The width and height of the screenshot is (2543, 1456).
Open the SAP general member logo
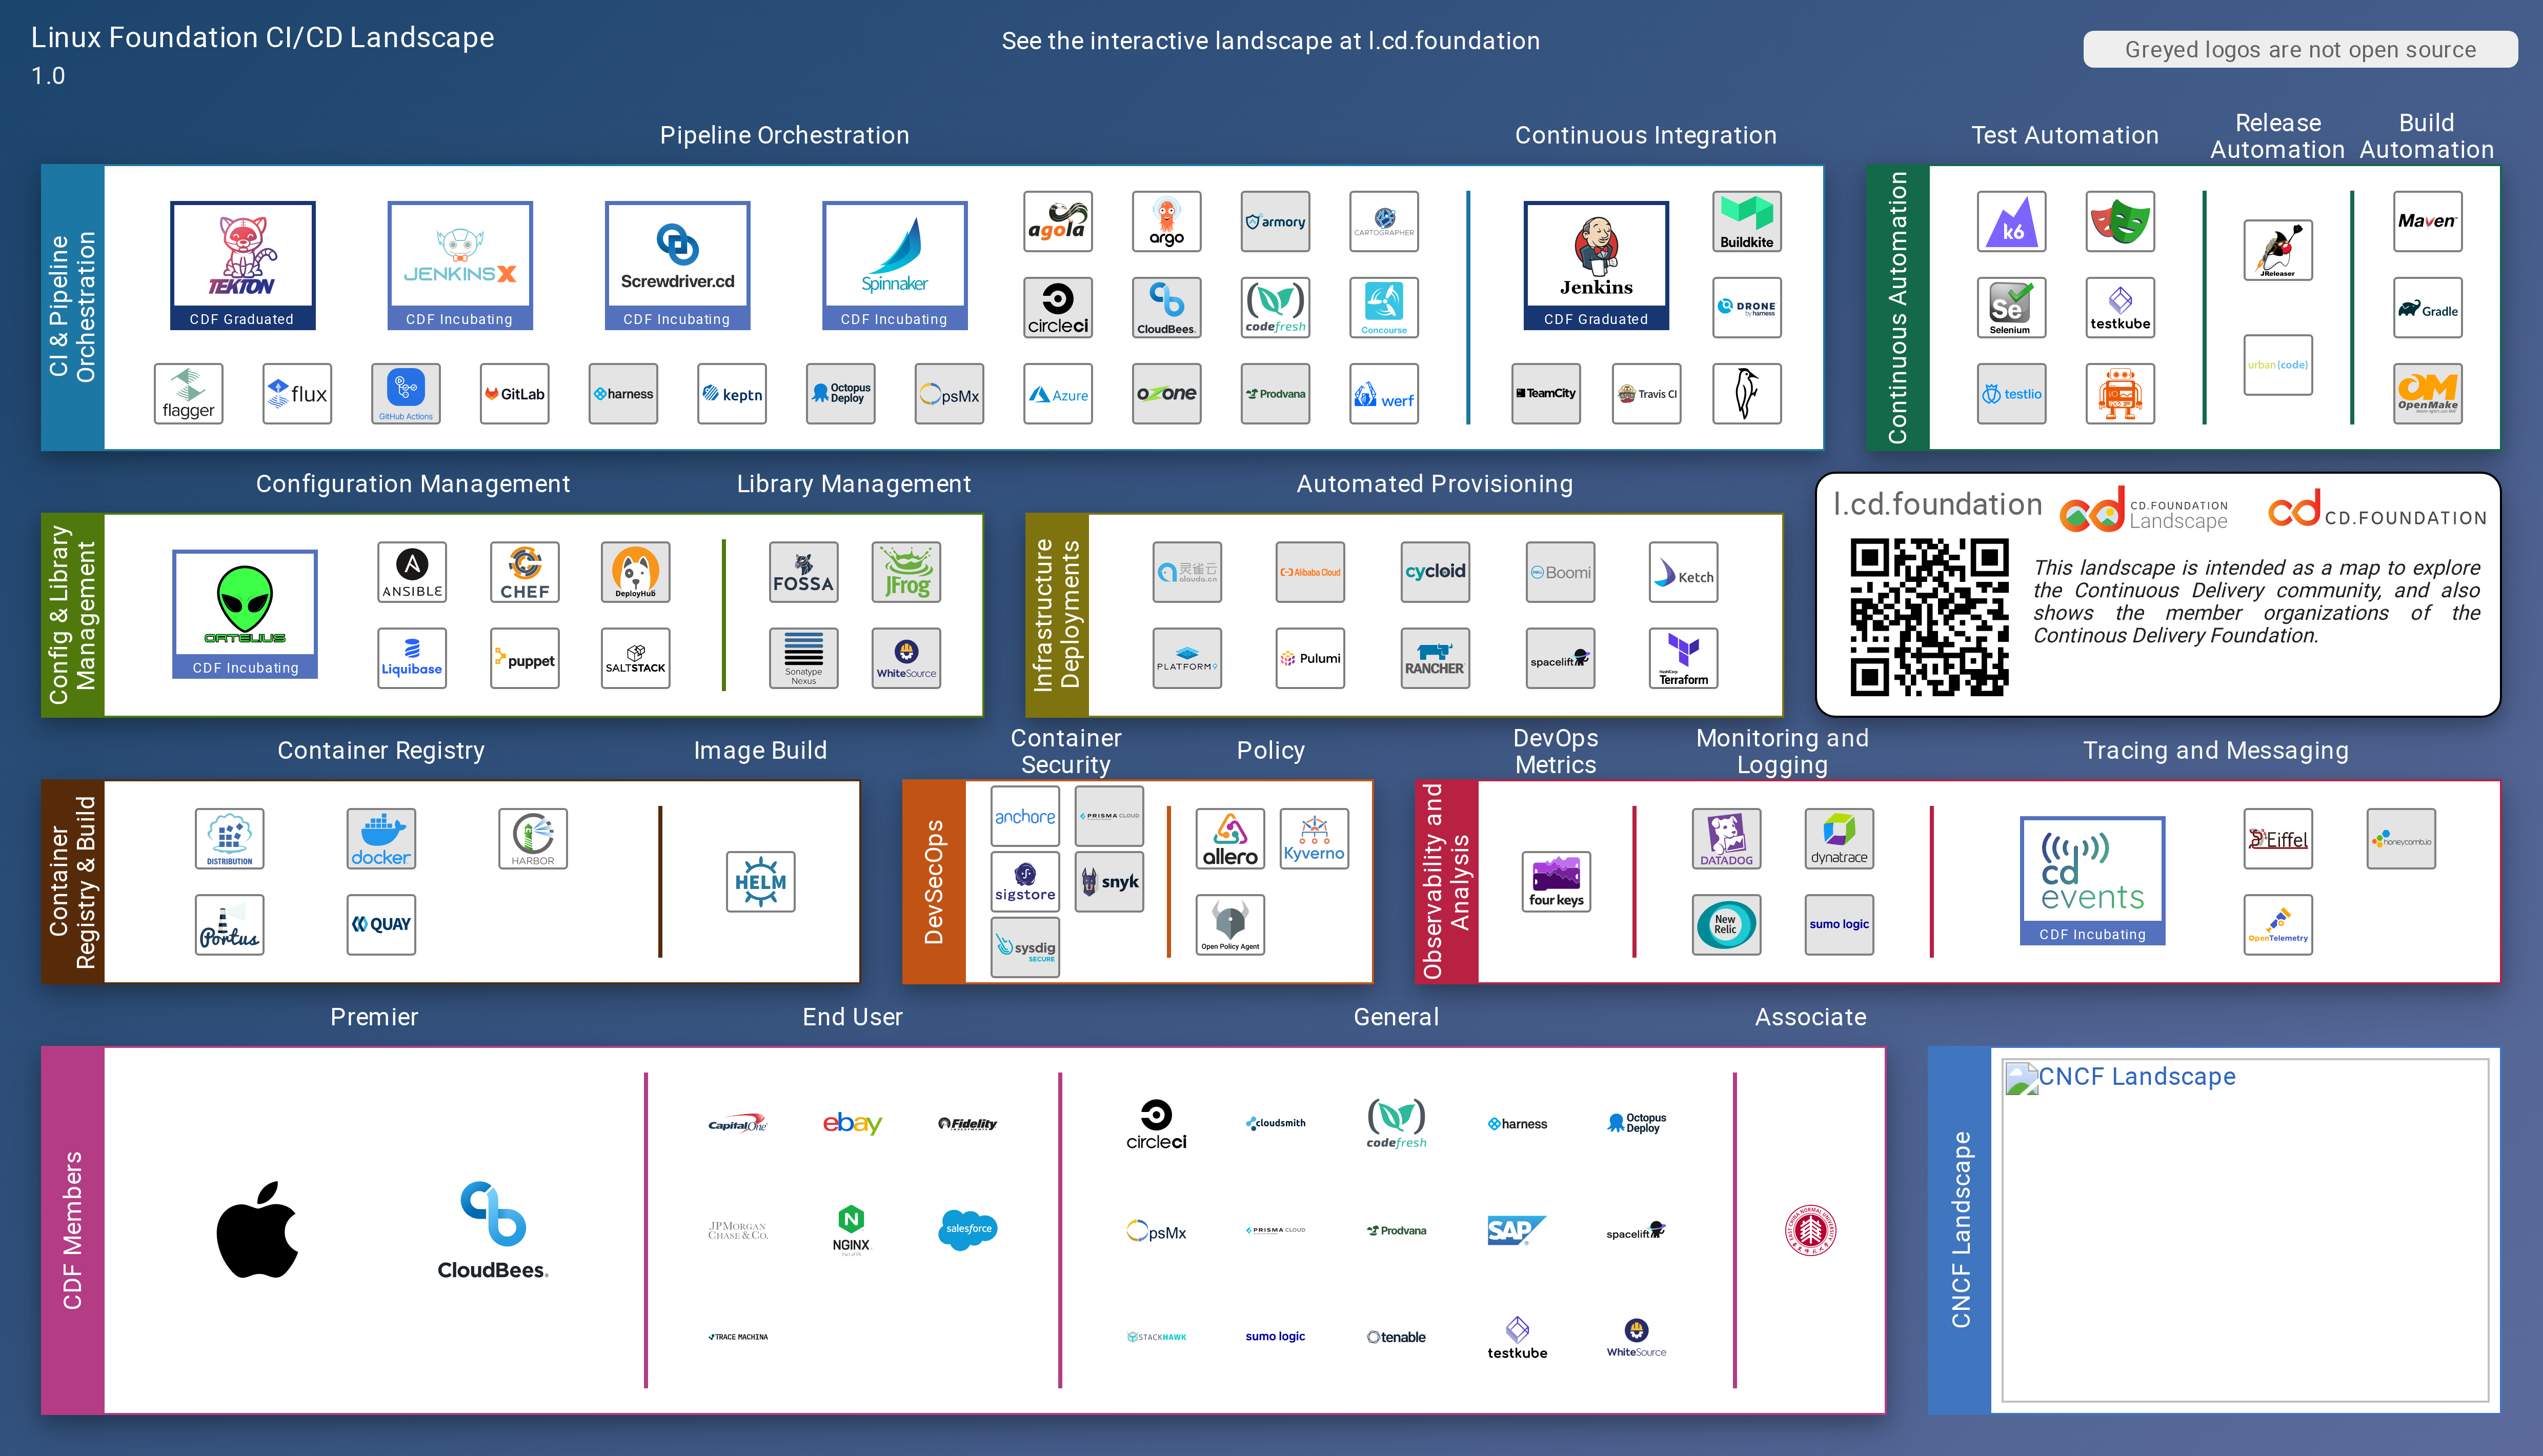pos(1516,1230)
